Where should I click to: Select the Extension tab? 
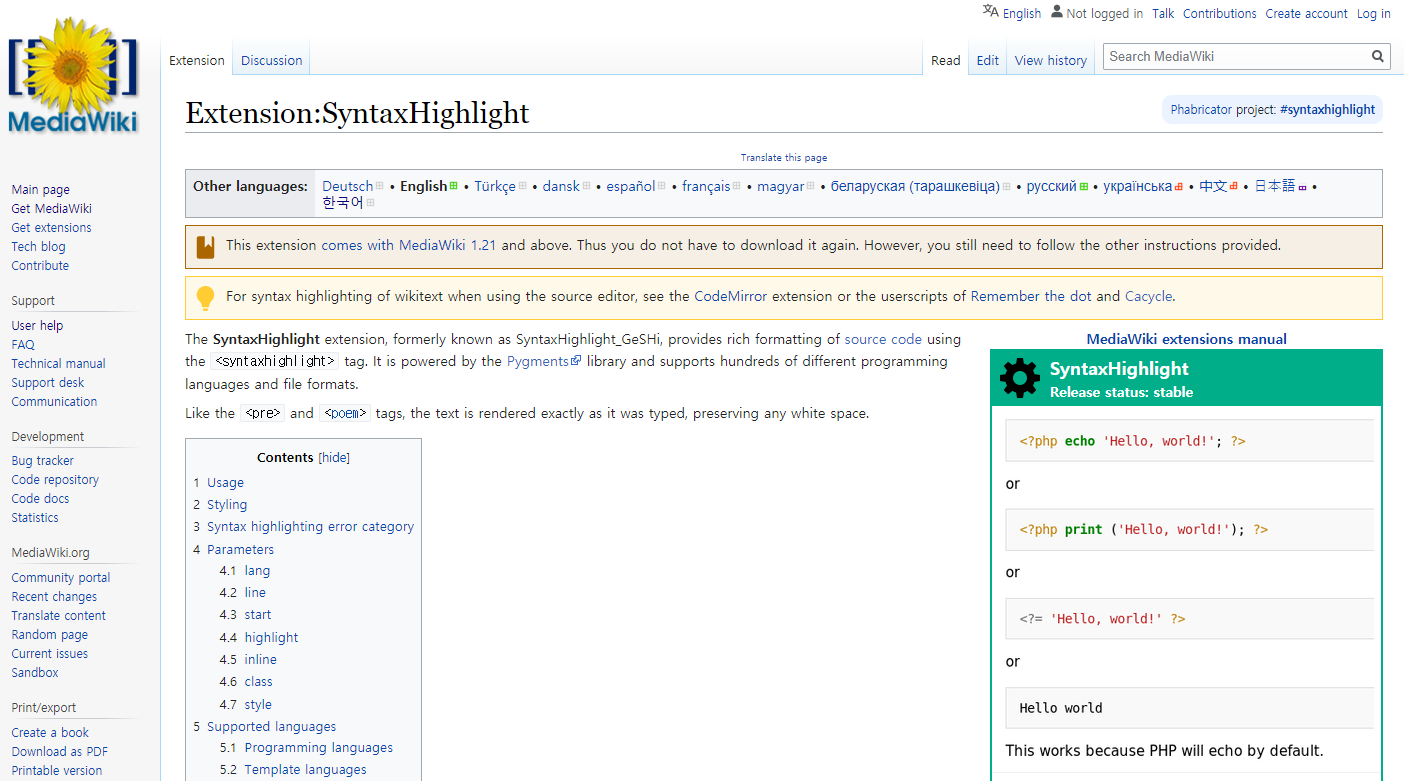pyautogui.click(x=197, y=60)
